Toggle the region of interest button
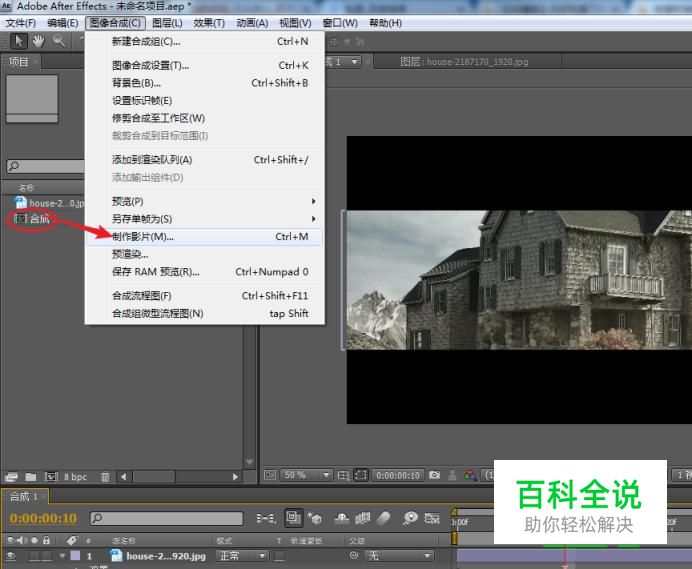The image size is (692, 569). [x=362, y=475]
